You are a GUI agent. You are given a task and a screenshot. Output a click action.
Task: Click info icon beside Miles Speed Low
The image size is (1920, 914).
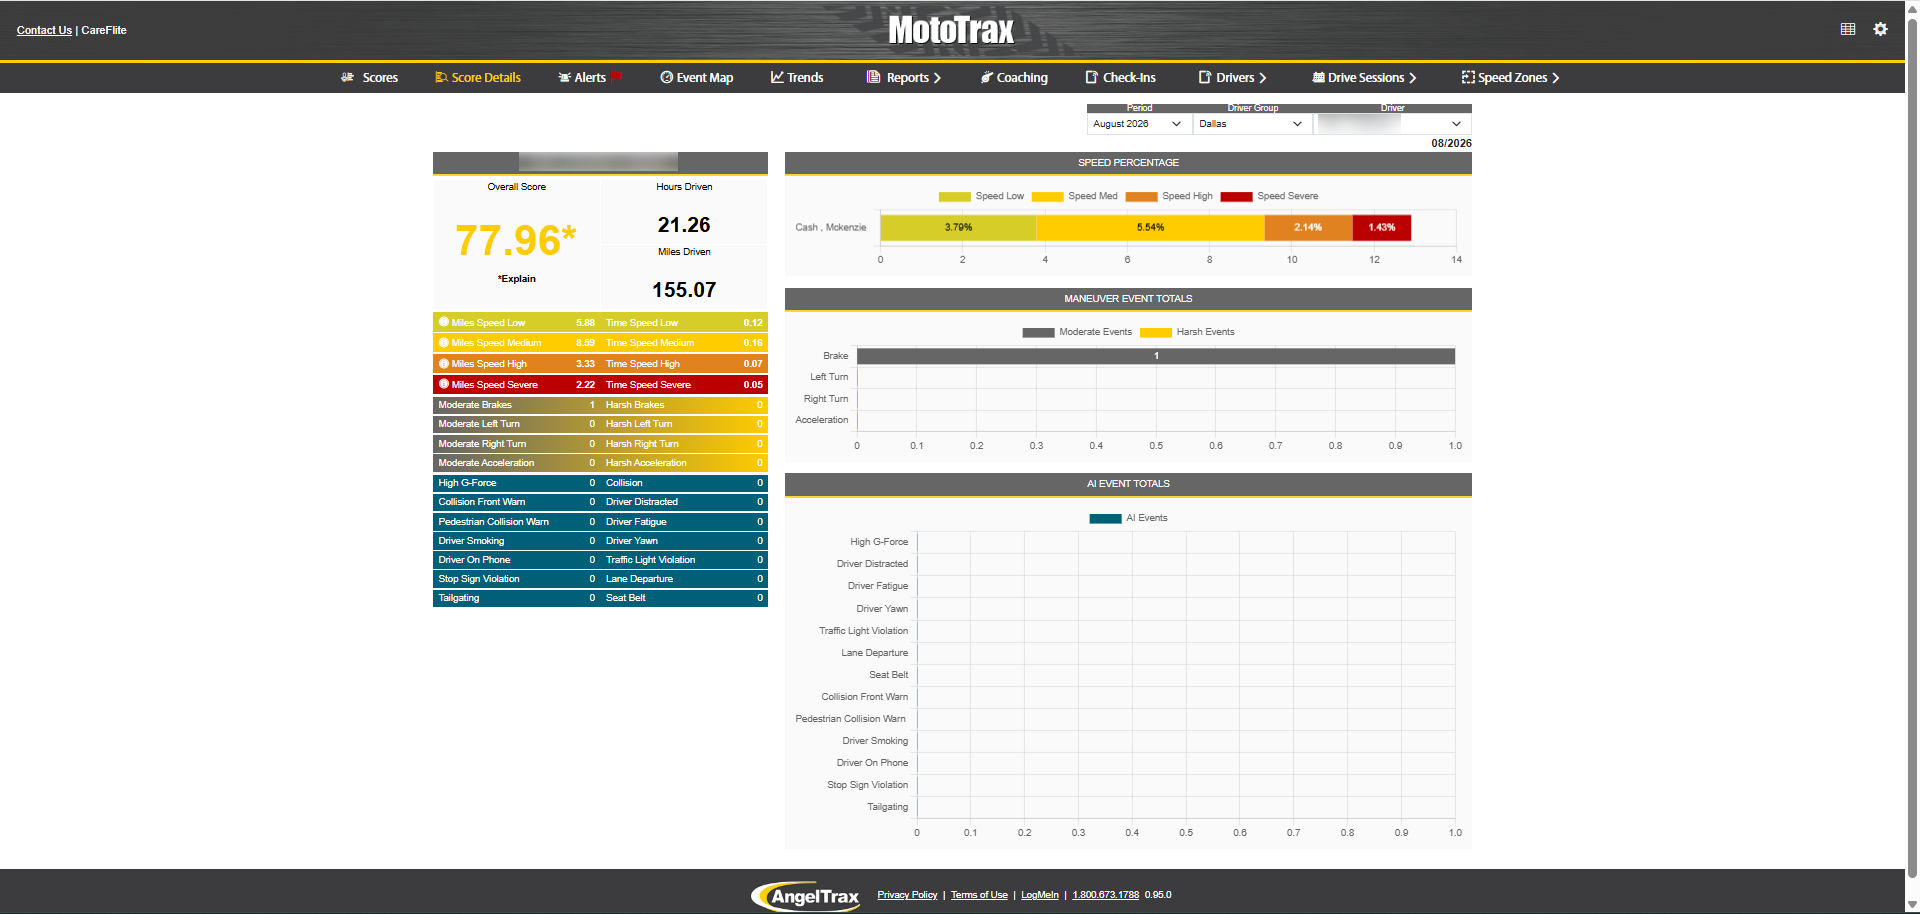(444, 322)
